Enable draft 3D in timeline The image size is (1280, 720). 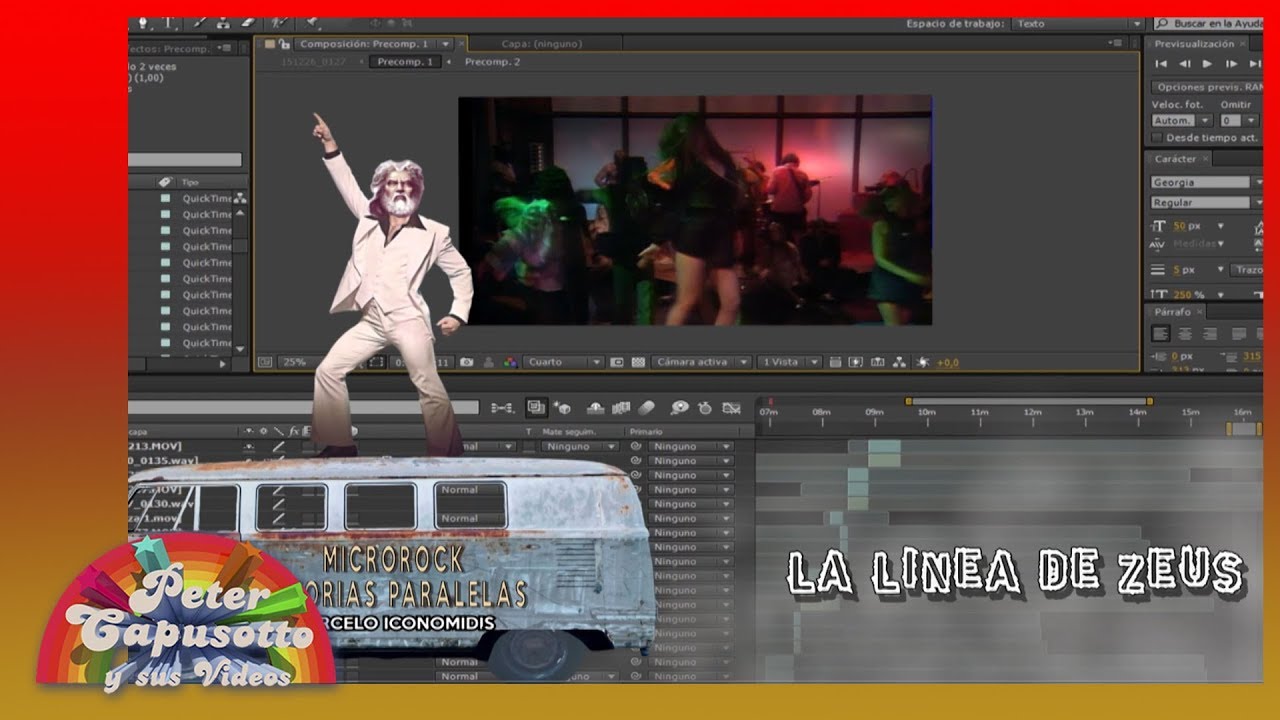pyautogui.click(x=563, y=408)
